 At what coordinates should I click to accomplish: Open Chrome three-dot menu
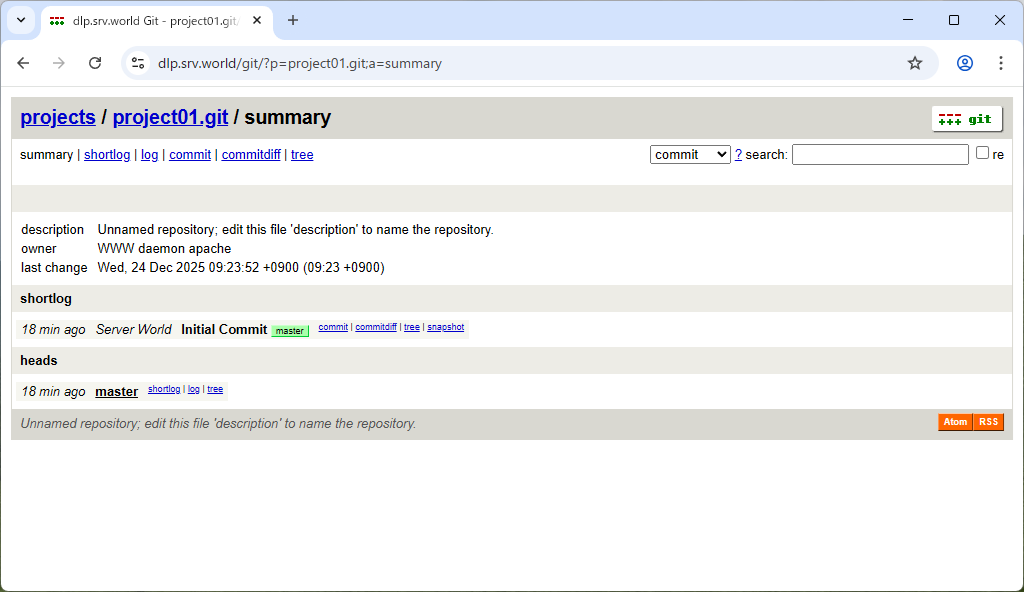pyautogui.click(x=1000, y=63)
